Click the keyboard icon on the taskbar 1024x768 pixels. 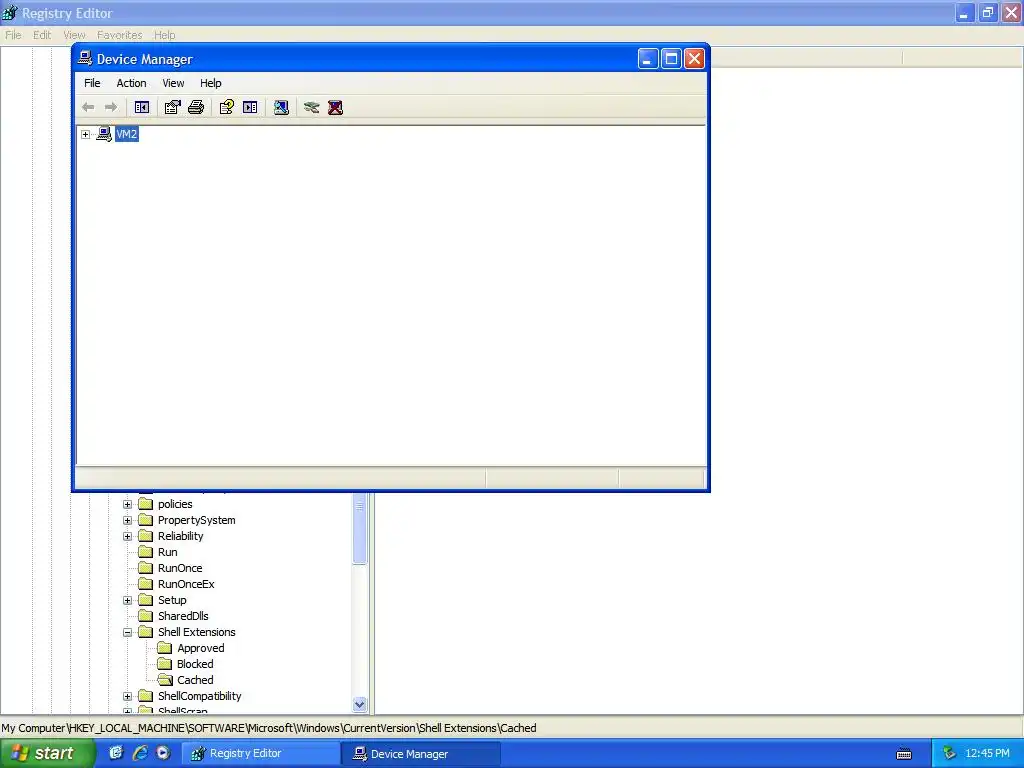pos(904,754)
